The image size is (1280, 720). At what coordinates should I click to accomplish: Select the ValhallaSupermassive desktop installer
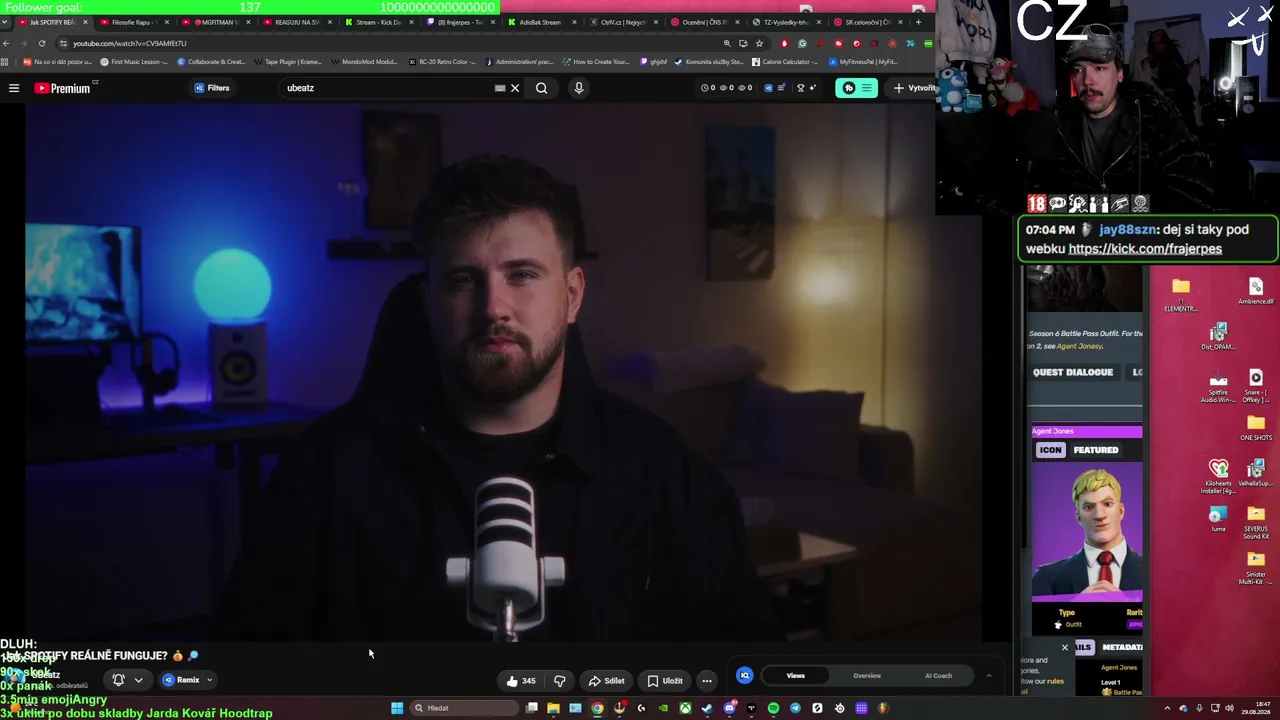tap(1256, 473)
